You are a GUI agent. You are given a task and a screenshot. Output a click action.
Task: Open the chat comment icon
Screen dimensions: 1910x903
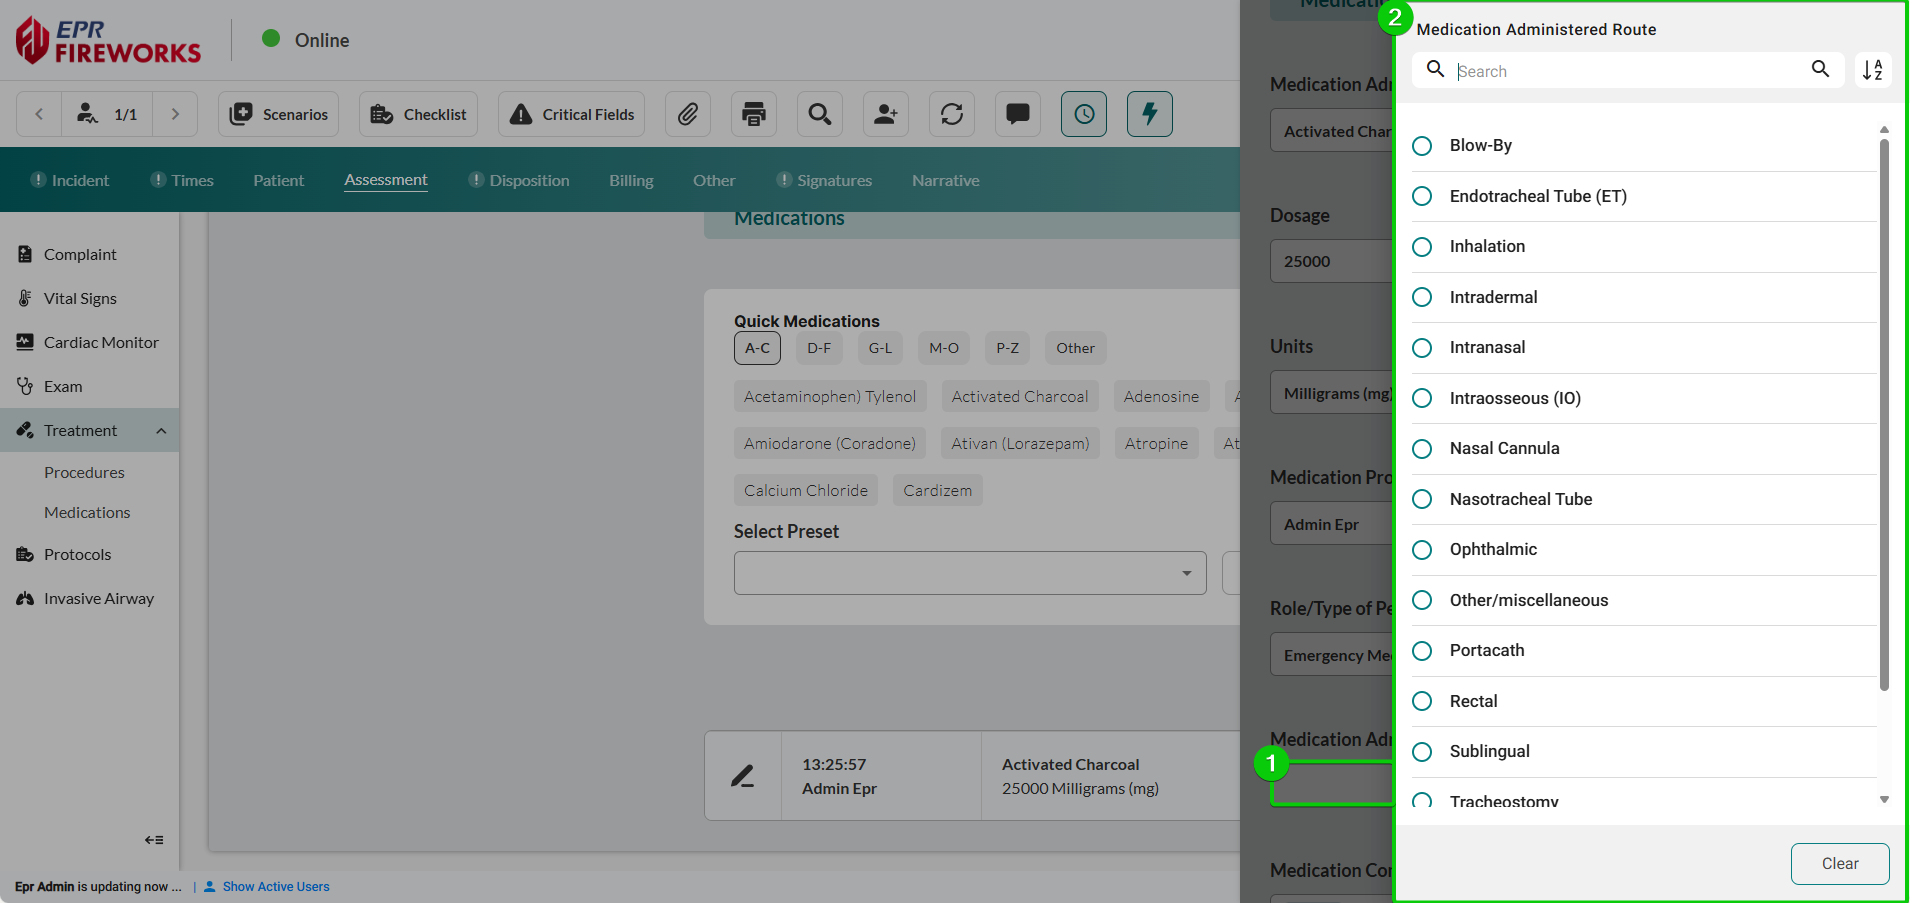(x=1018, y=114)
